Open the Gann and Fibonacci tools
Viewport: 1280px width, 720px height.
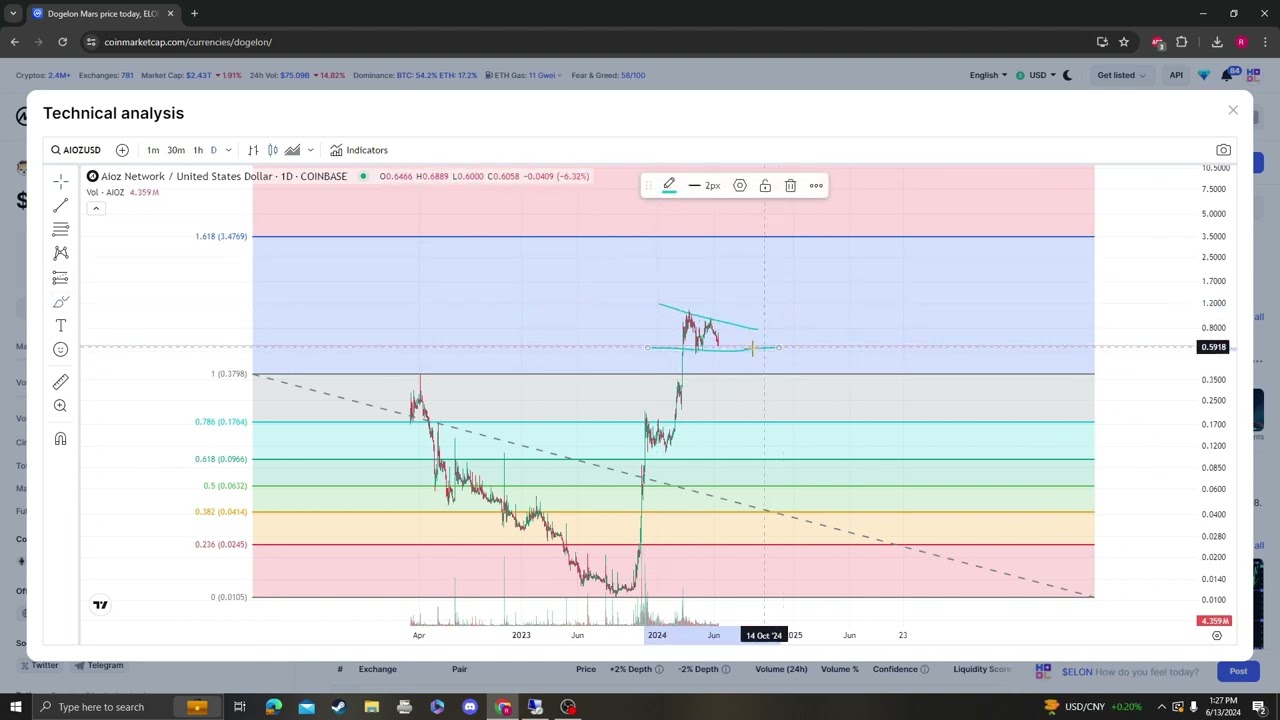[x=60, y=229]
